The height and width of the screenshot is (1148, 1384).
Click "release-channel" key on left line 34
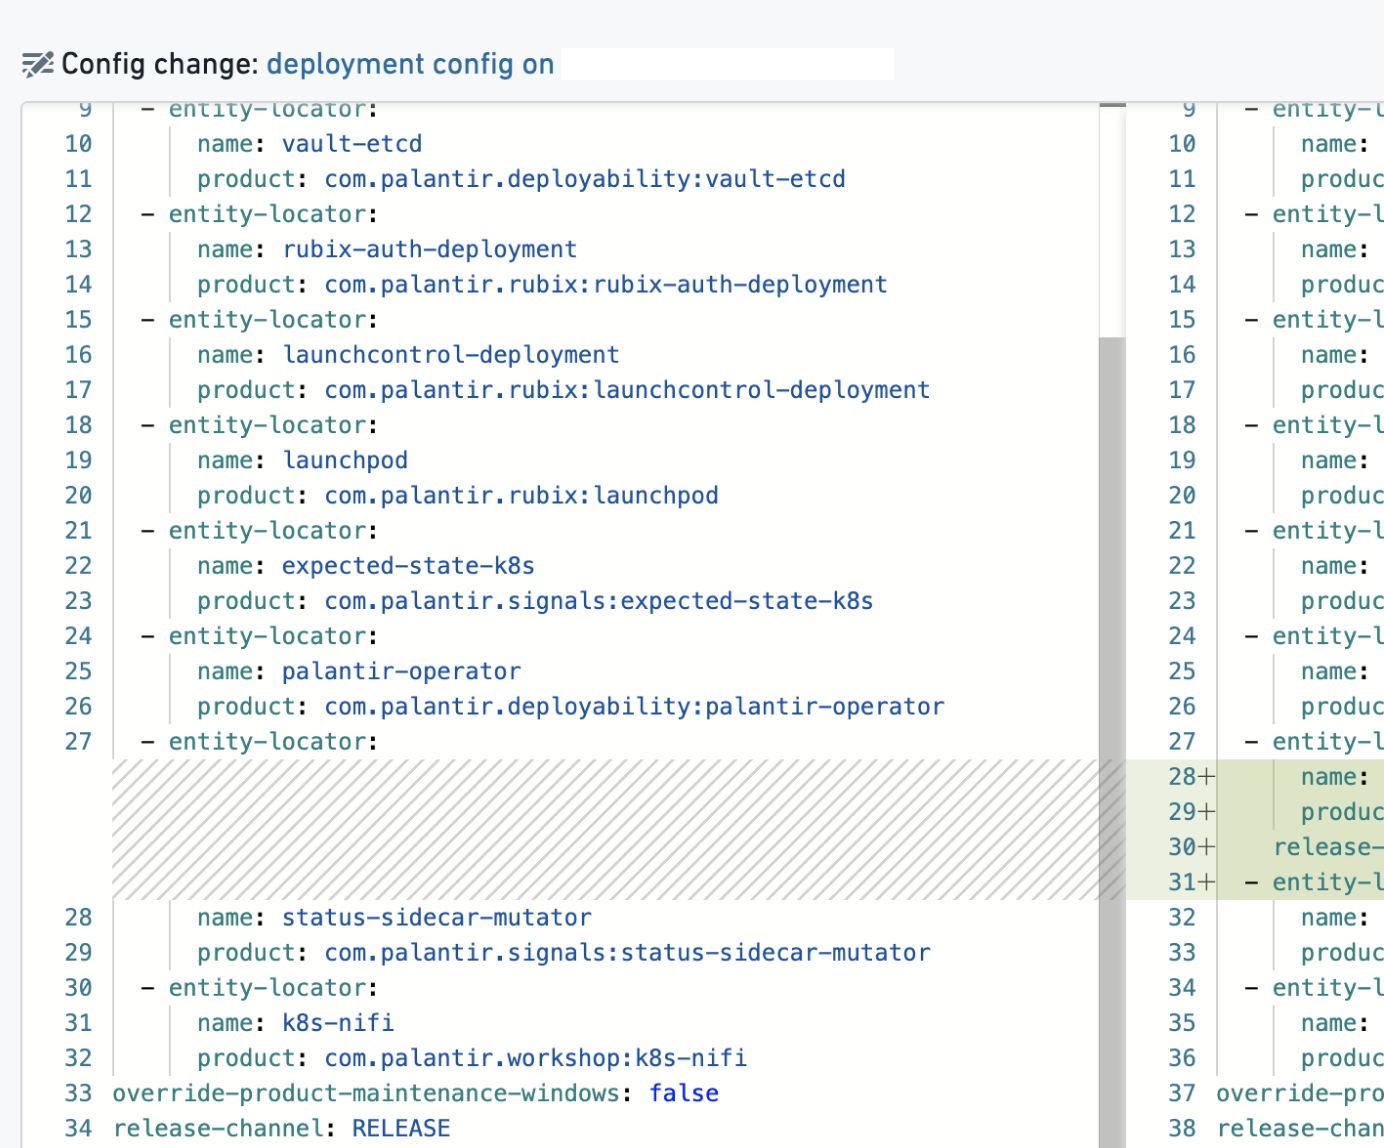[x=218, y=1129]
